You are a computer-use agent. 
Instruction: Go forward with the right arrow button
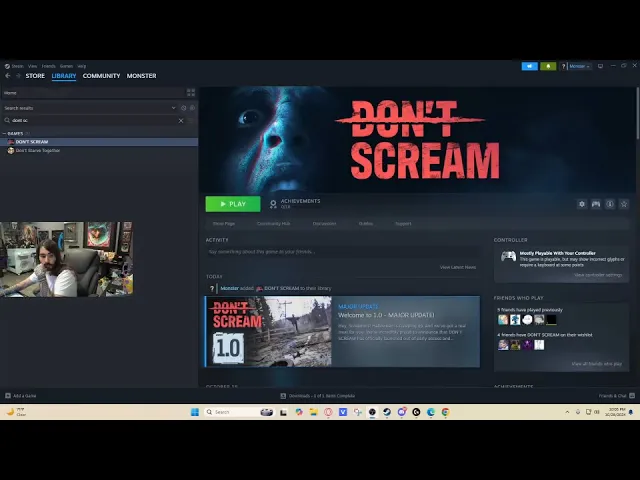click(18, 76)
